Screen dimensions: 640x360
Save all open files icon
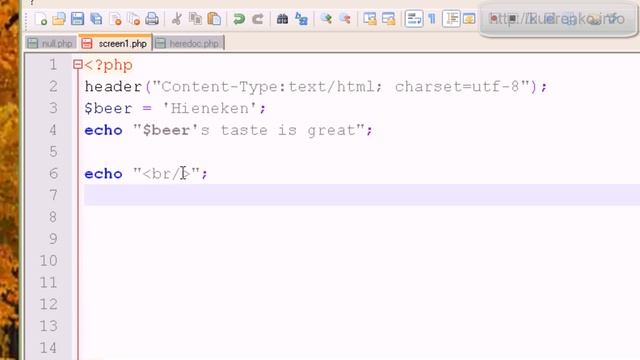tap(96, 19)
